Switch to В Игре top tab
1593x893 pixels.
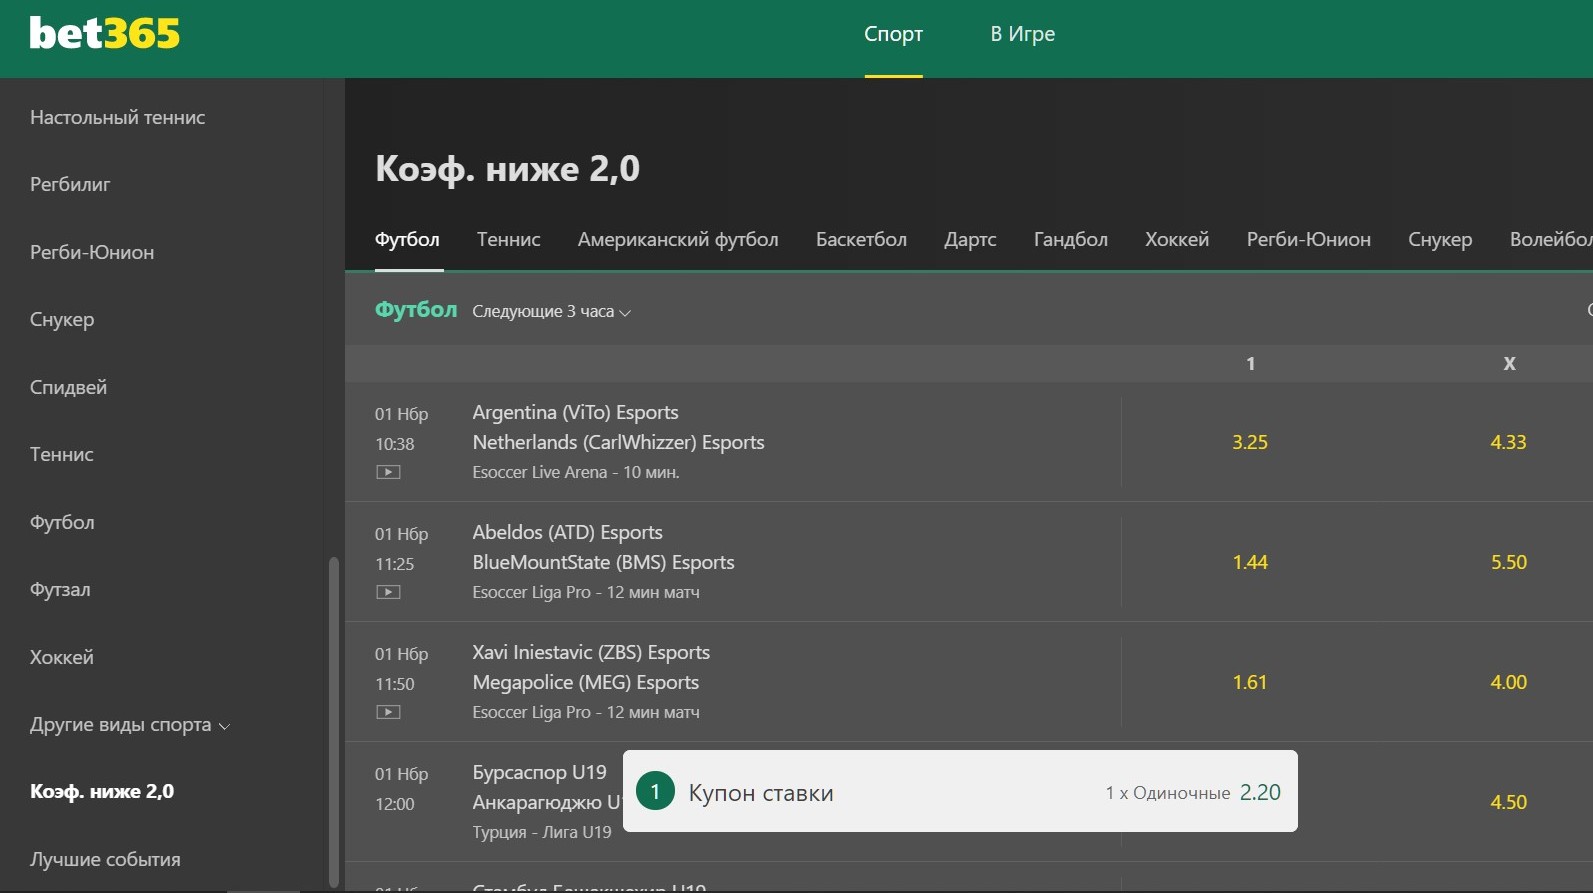[x=1022, y=34]
